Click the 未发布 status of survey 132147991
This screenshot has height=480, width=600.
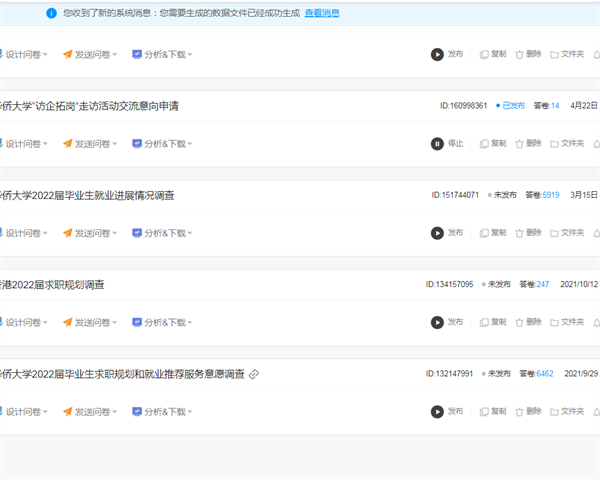click(496, 374)
